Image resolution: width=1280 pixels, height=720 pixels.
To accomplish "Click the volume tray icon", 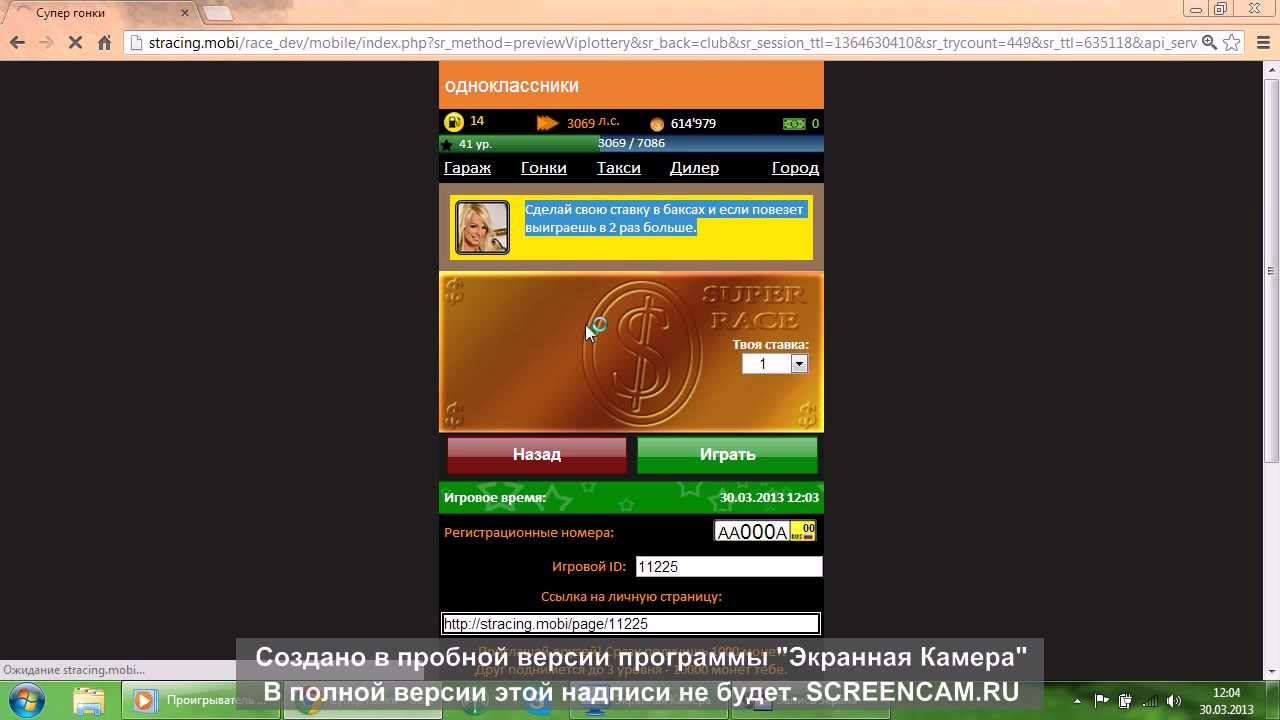I will (1173, 701).
